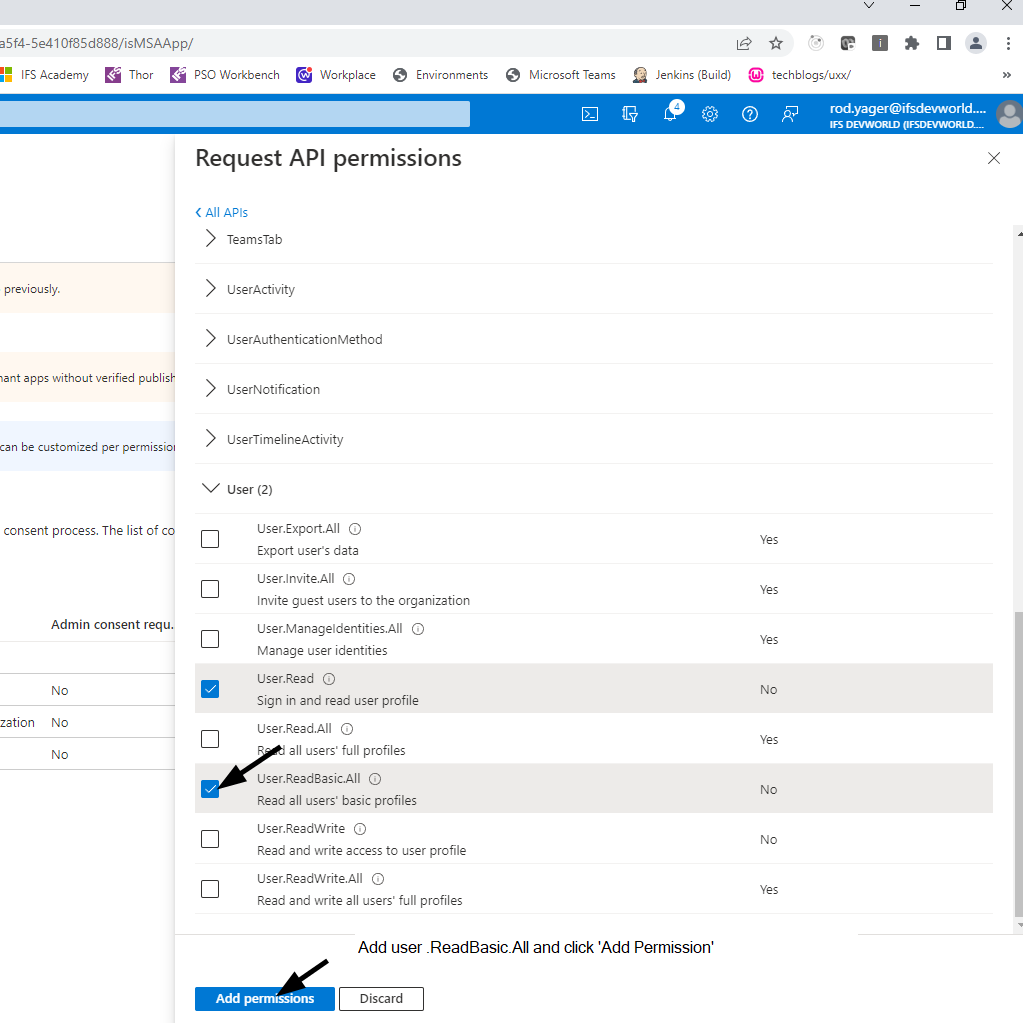Uncheck the User.Read permission checkbox
This screenshot has height=1023, width=1023.
[210, 689]
